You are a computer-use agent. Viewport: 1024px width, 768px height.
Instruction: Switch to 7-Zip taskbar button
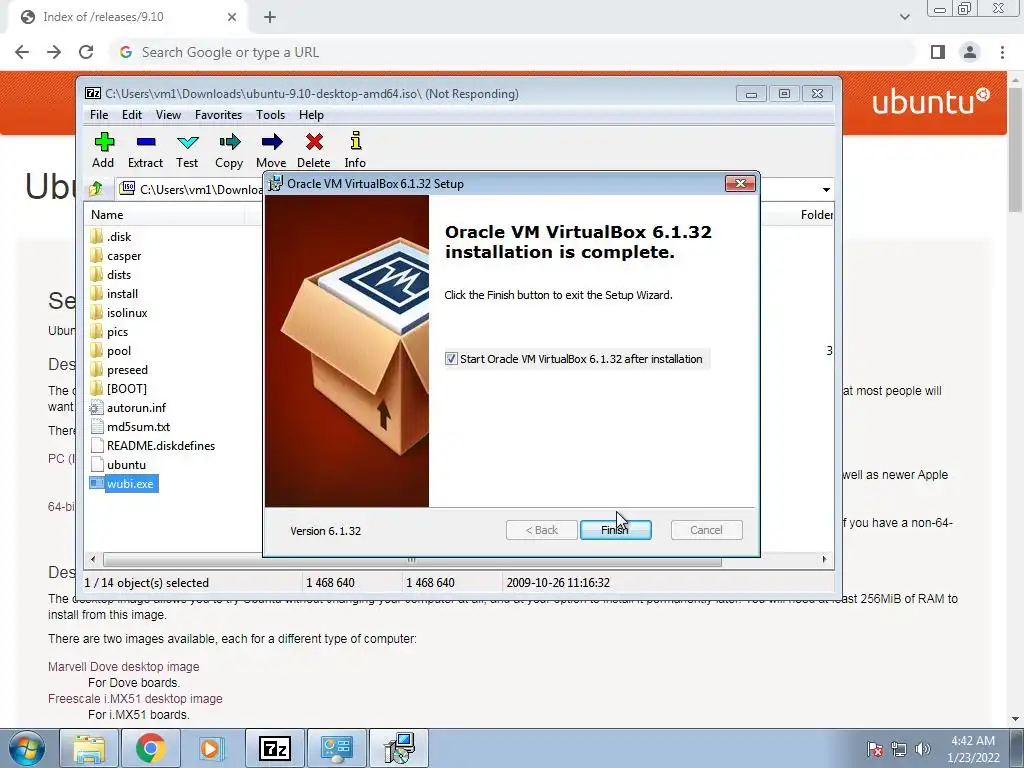[x=274, y=748]
